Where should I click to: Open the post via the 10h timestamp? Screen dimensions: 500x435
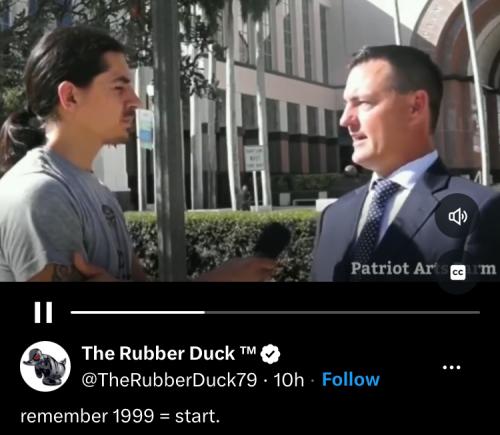click(289, 380)
